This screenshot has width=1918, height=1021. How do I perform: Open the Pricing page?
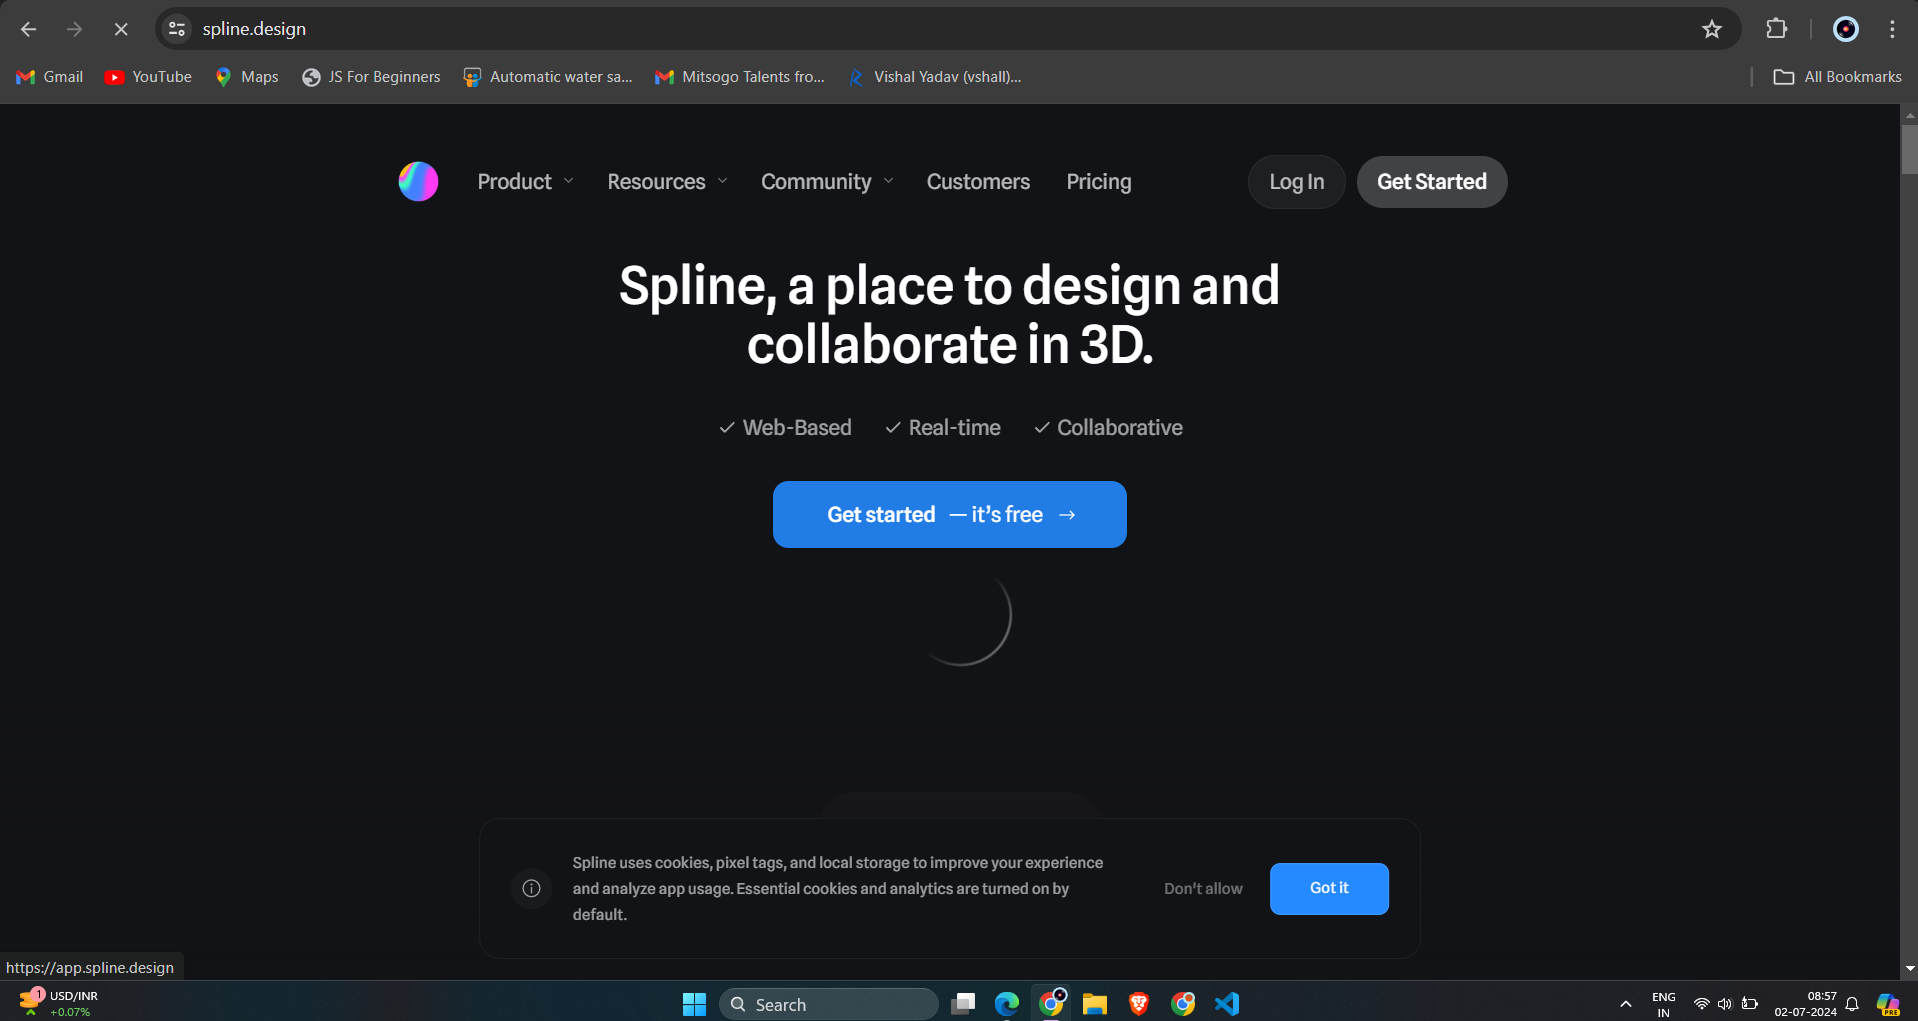[1098, 181]
